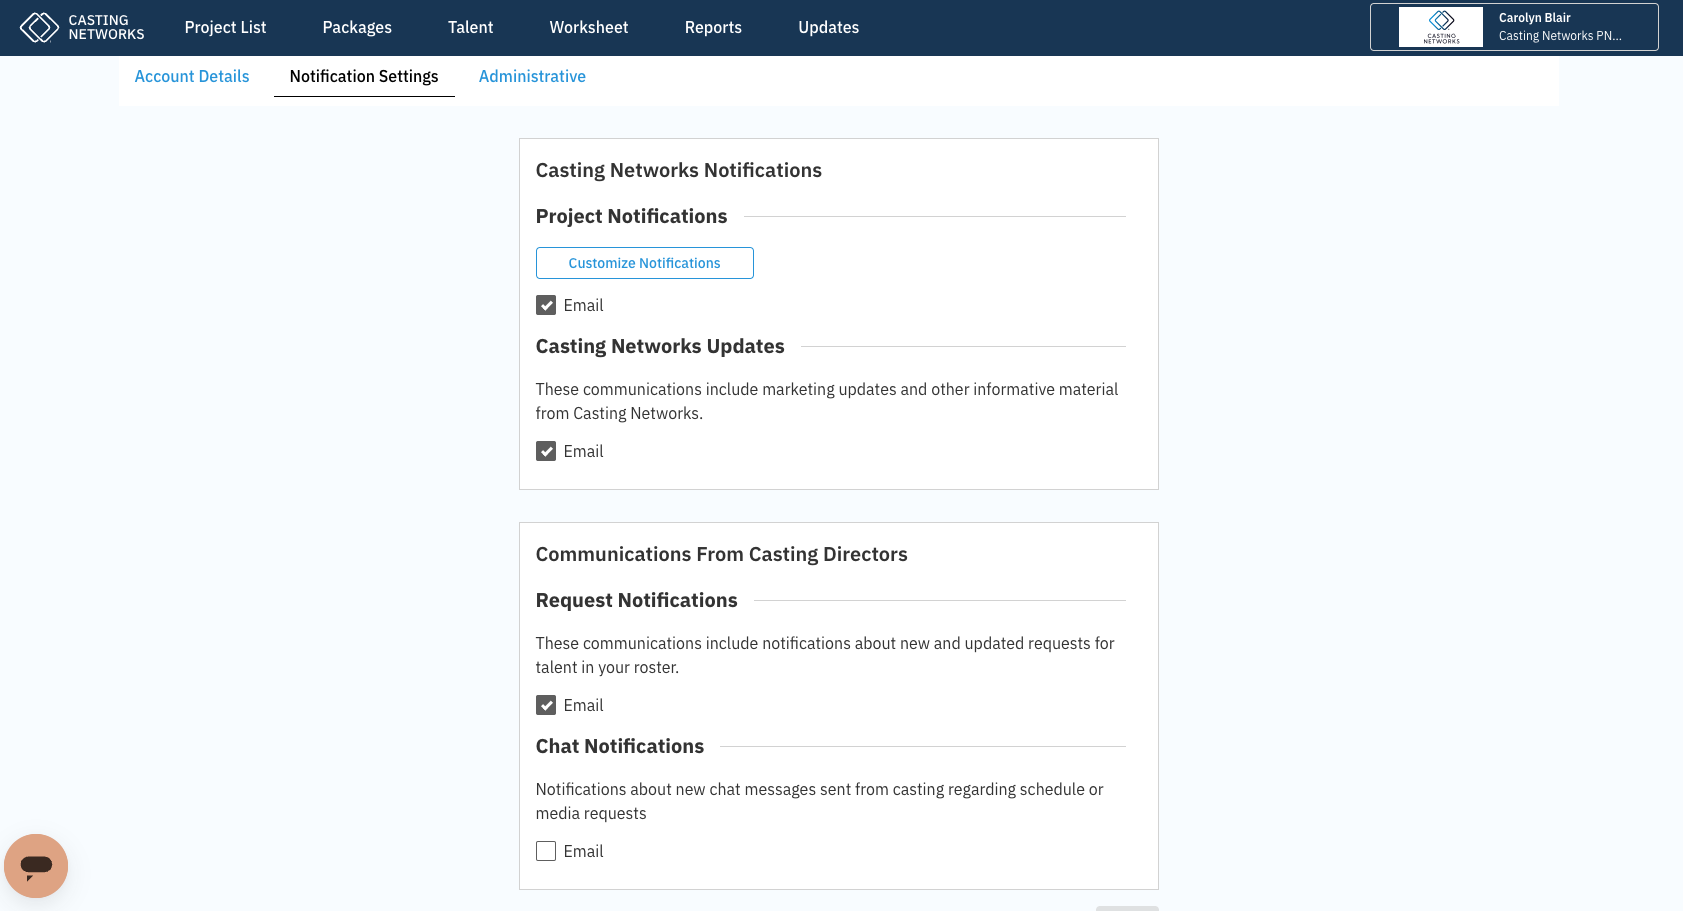Uncheck Email under Project Notifications
The image size is (1683, 911).
click(x=546, y=305)
